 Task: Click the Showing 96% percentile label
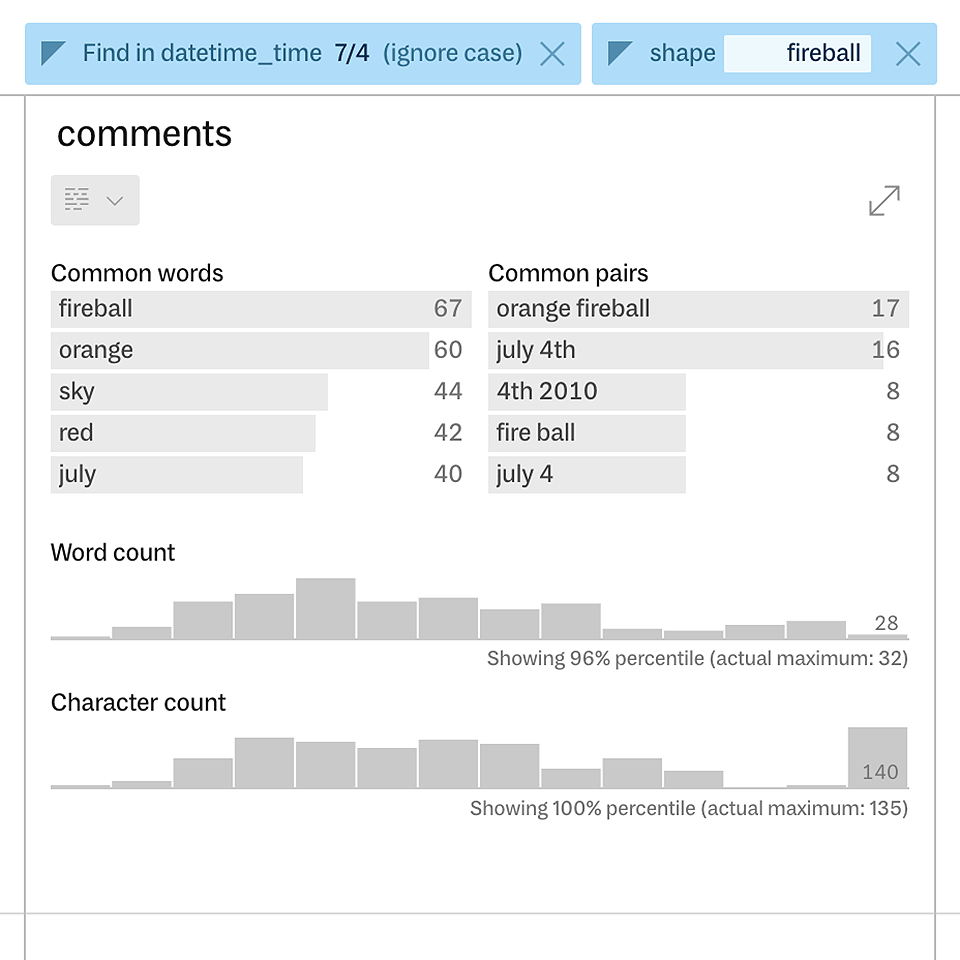point(697,658)
